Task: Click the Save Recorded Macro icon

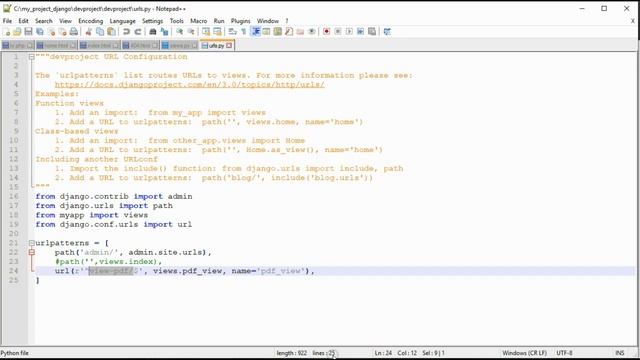Action: pos(372,32)
